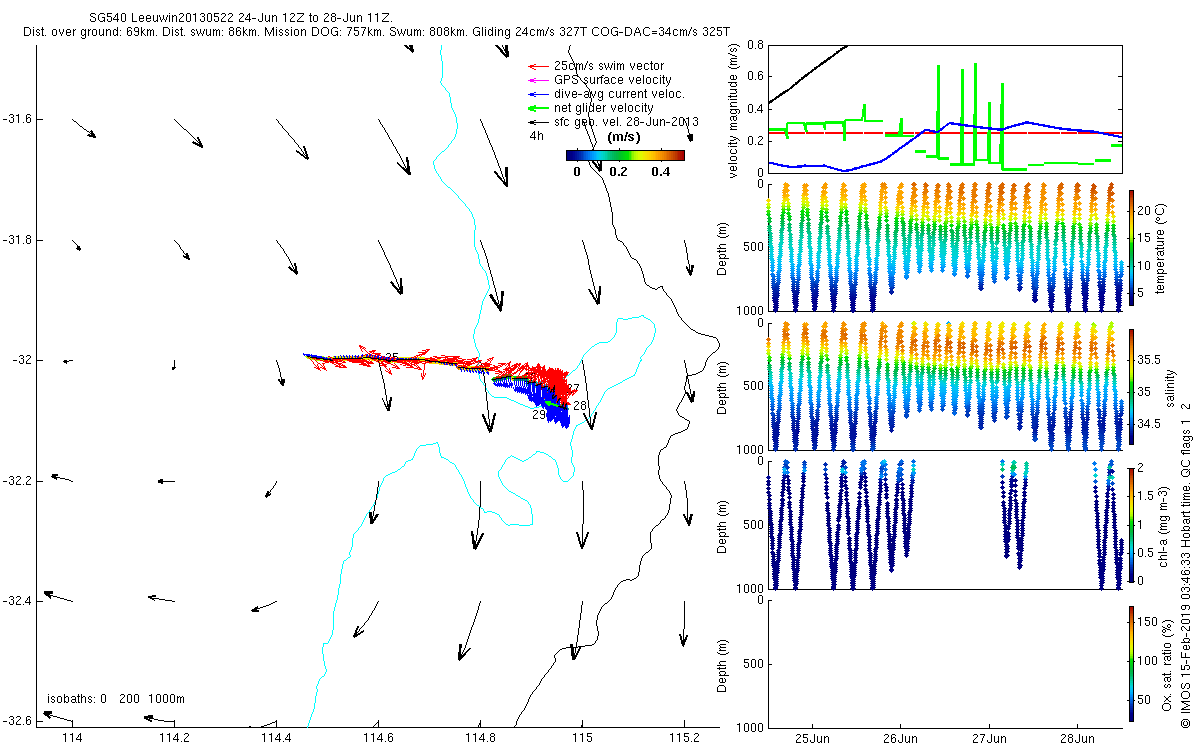Click 'Depth (m)' label of temperature panel
The image size is (1200, 750).
(723, 248)
